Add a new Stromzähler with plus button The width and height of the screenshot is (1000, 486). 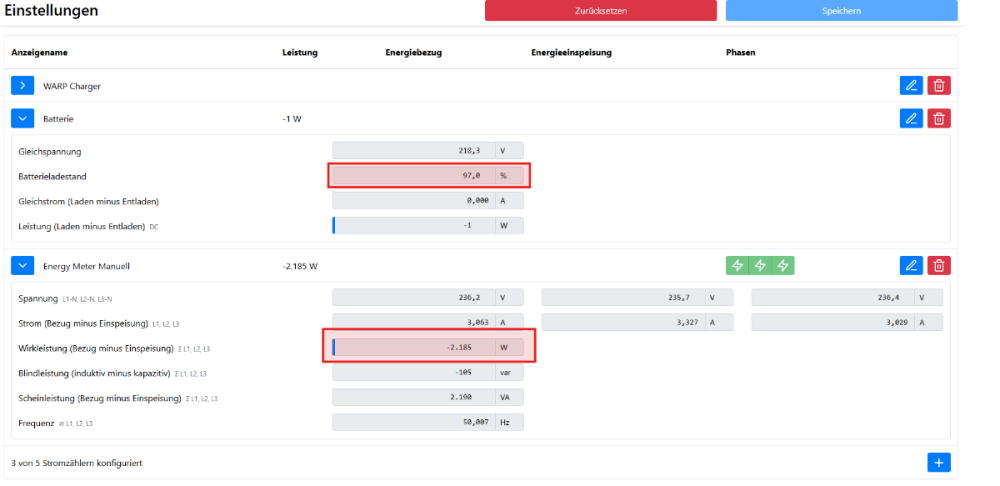click(x=939, y=462)
